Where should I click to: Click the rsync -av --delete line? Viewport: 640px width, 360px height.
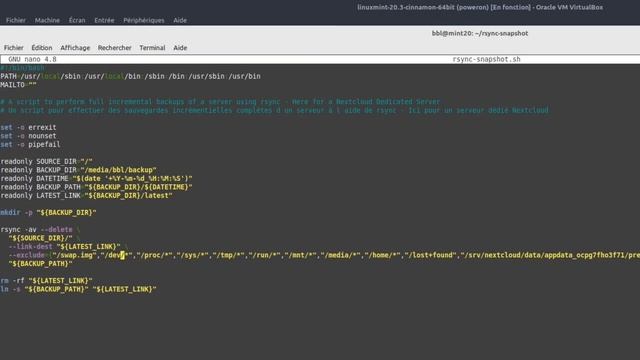pos(40,229)
